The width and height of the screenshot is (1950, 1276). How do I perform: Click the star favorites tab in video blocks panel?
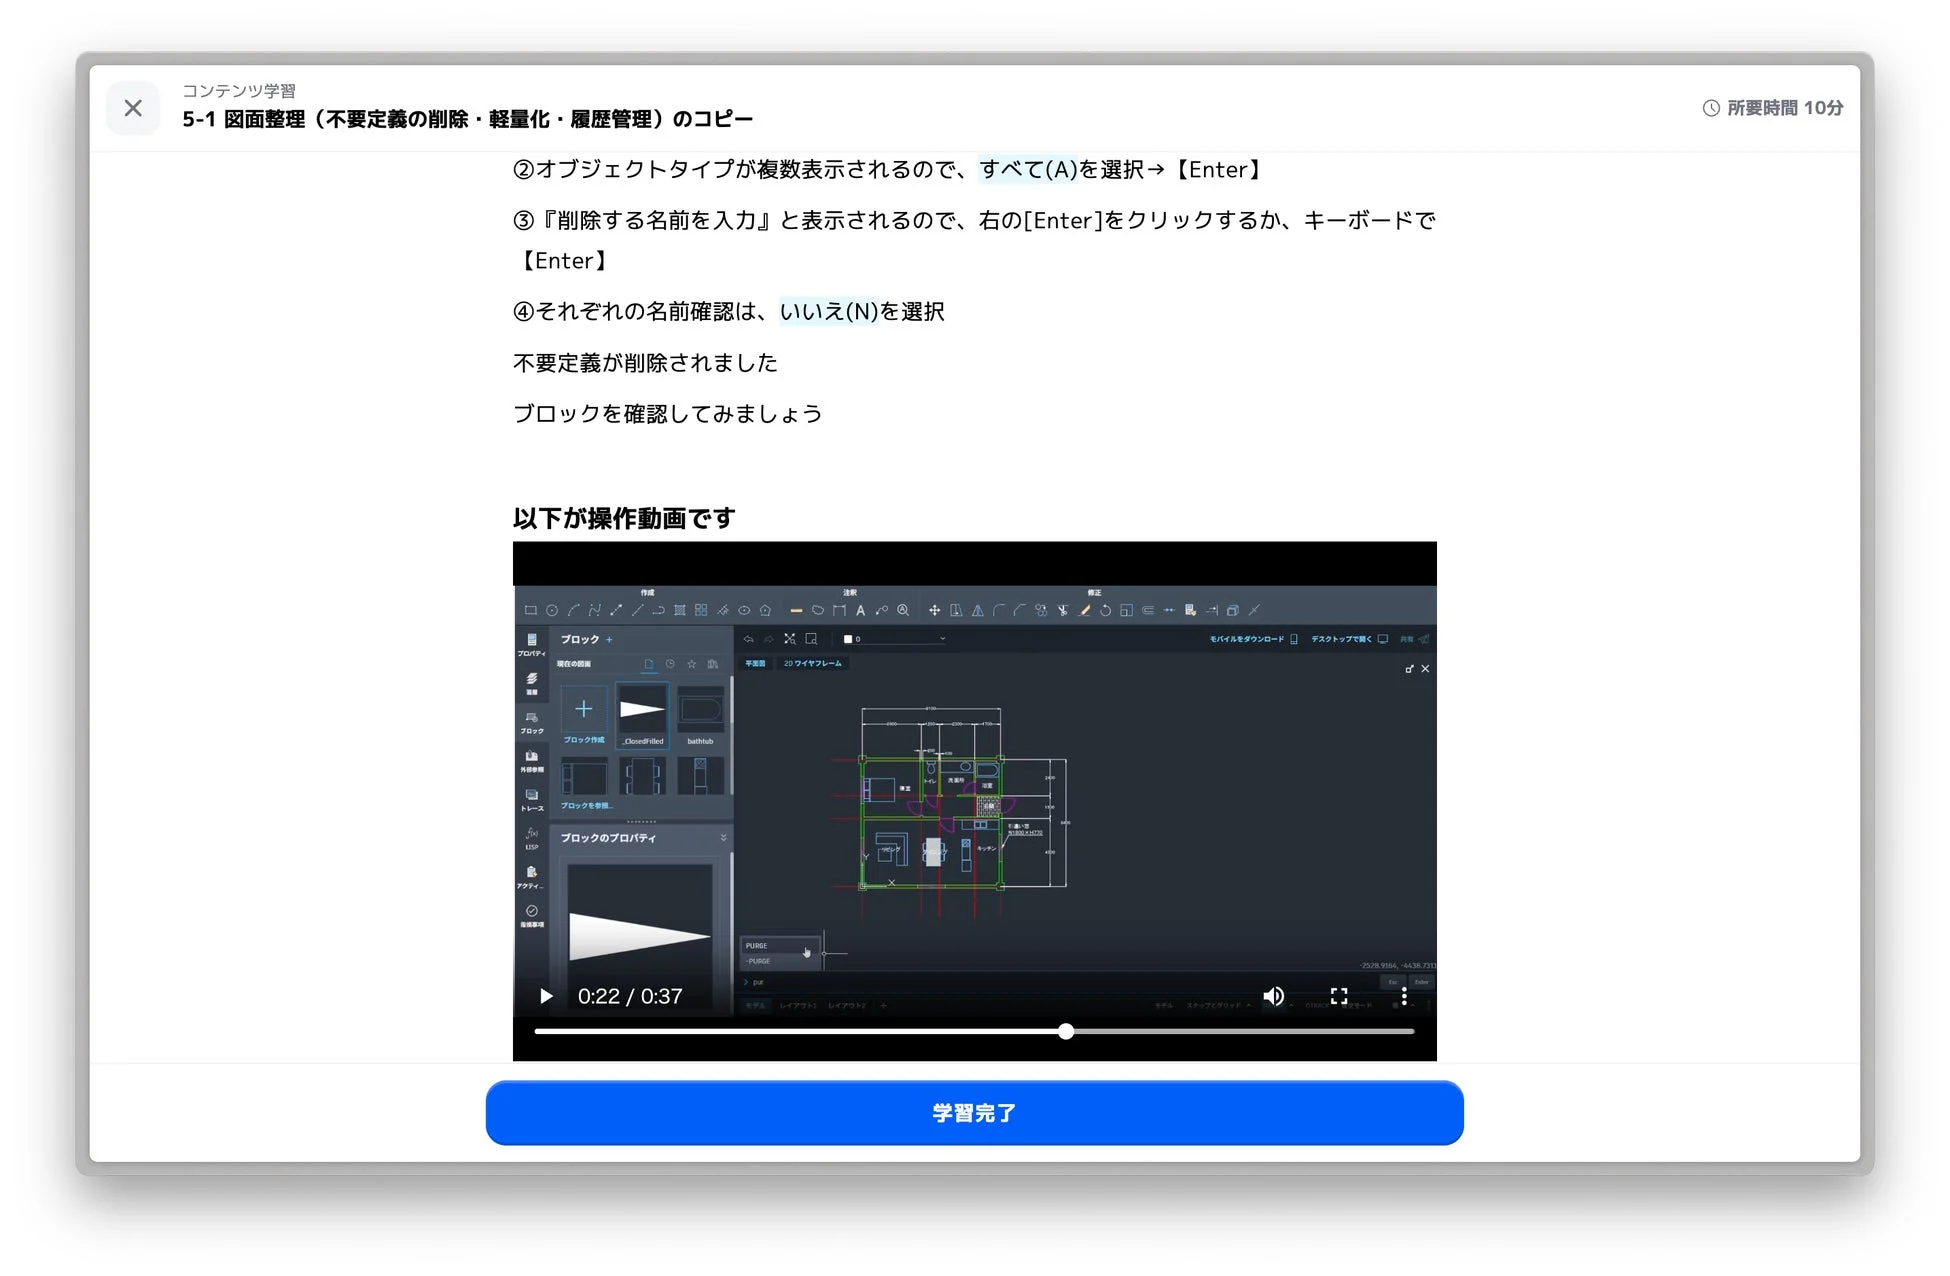[x=691, y=664]
